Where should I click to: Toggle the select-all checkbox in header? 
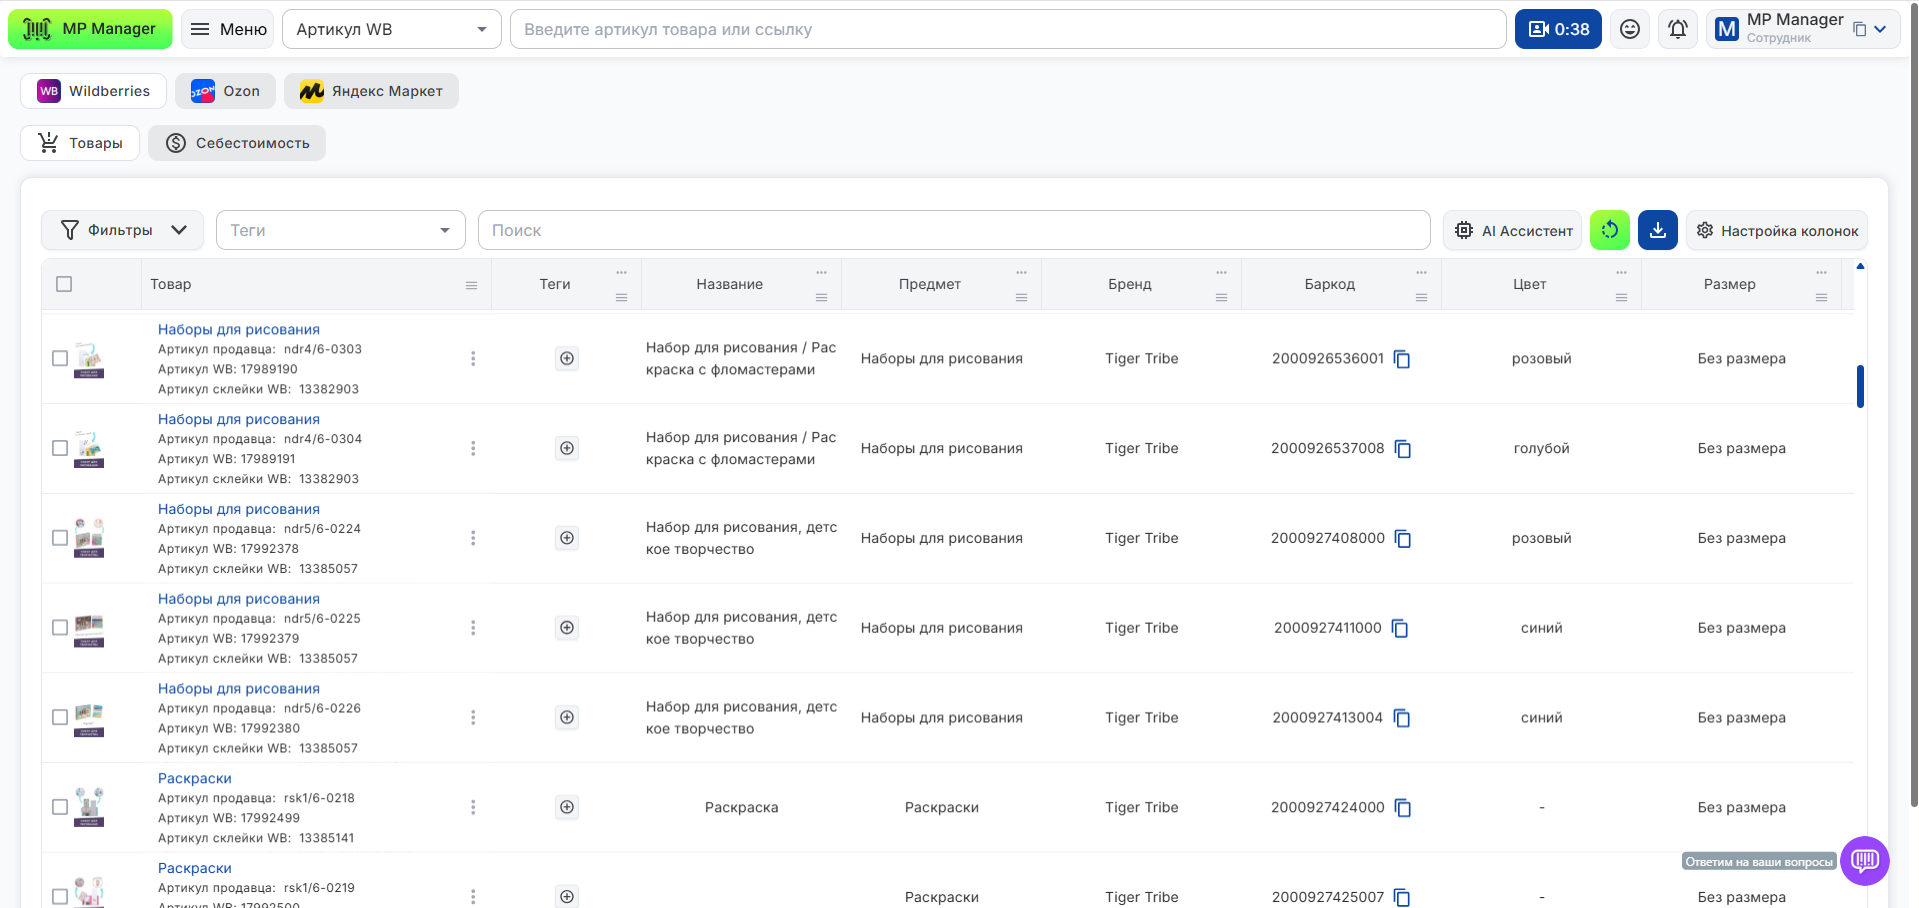coord(64,284)
